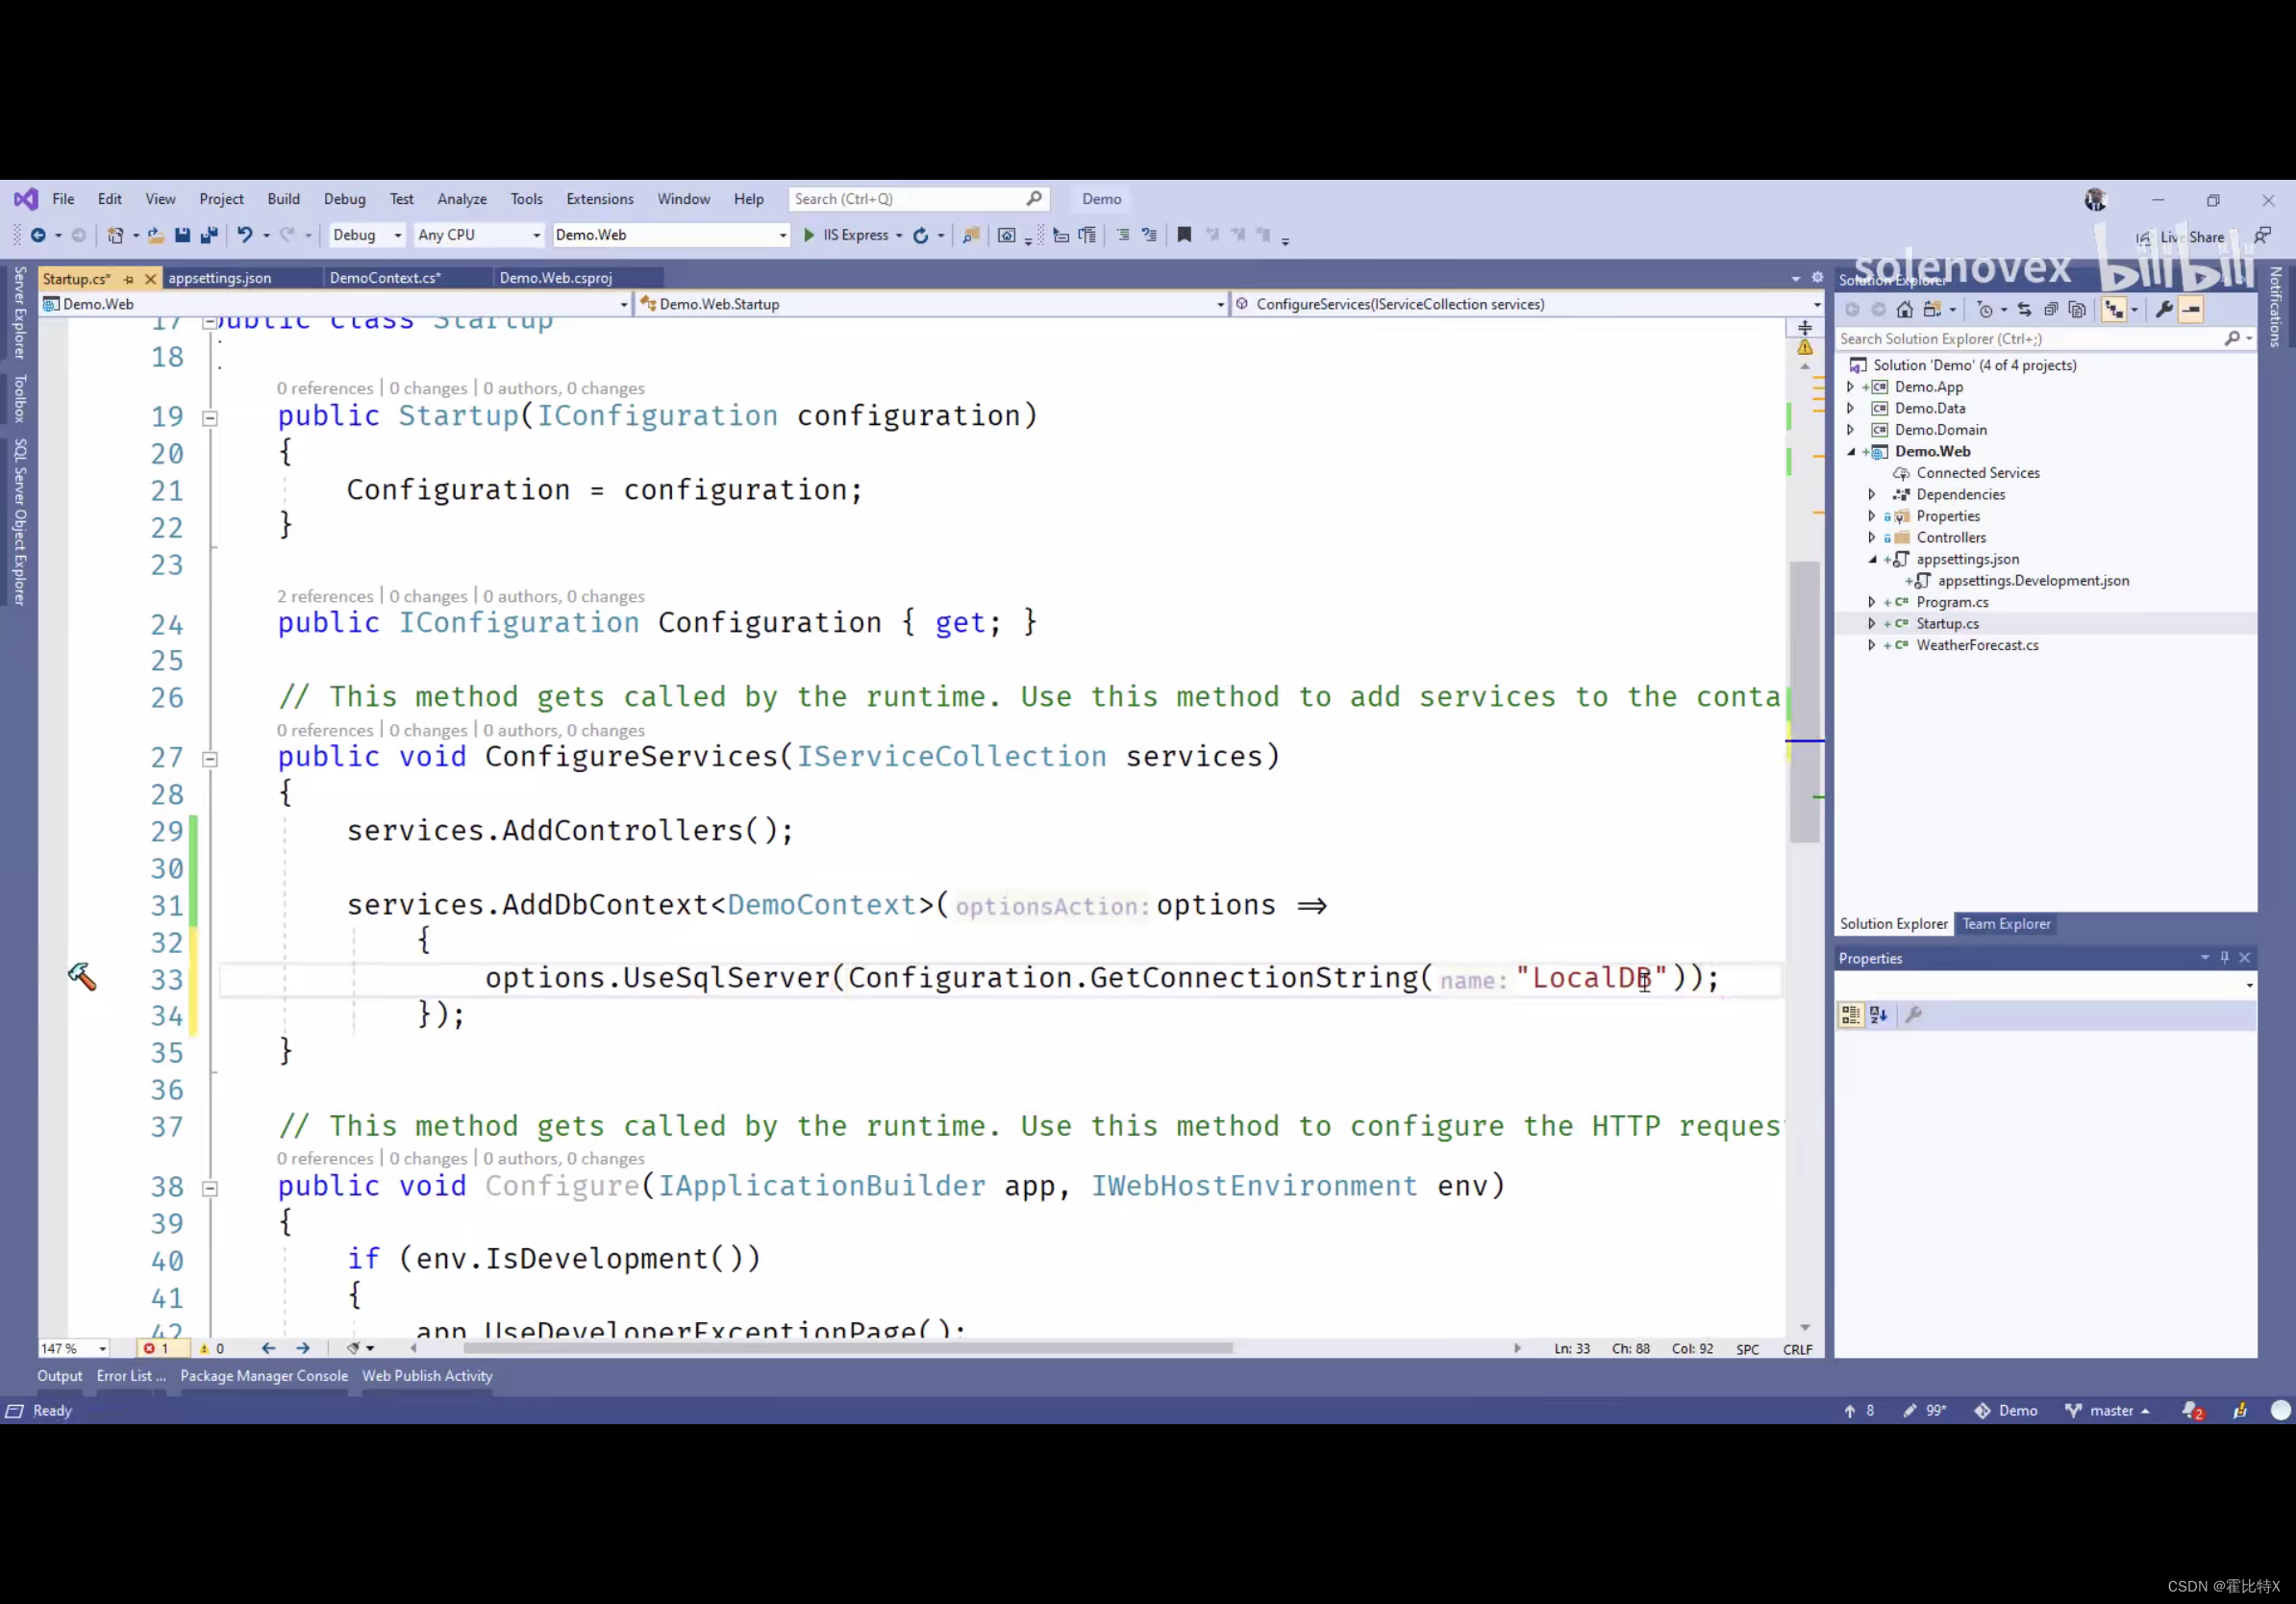This screenshot has width=2296, height=1604.
Task: Click Solution Explorer Home icon
Action: click(x=1905, y=310)
